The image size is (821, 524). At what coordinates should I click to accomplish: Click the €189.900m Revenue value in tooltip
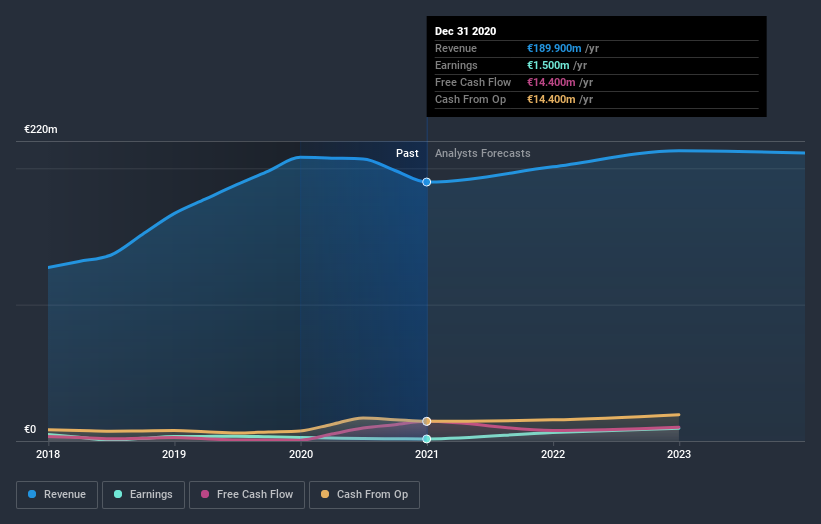tap(554, 48)
